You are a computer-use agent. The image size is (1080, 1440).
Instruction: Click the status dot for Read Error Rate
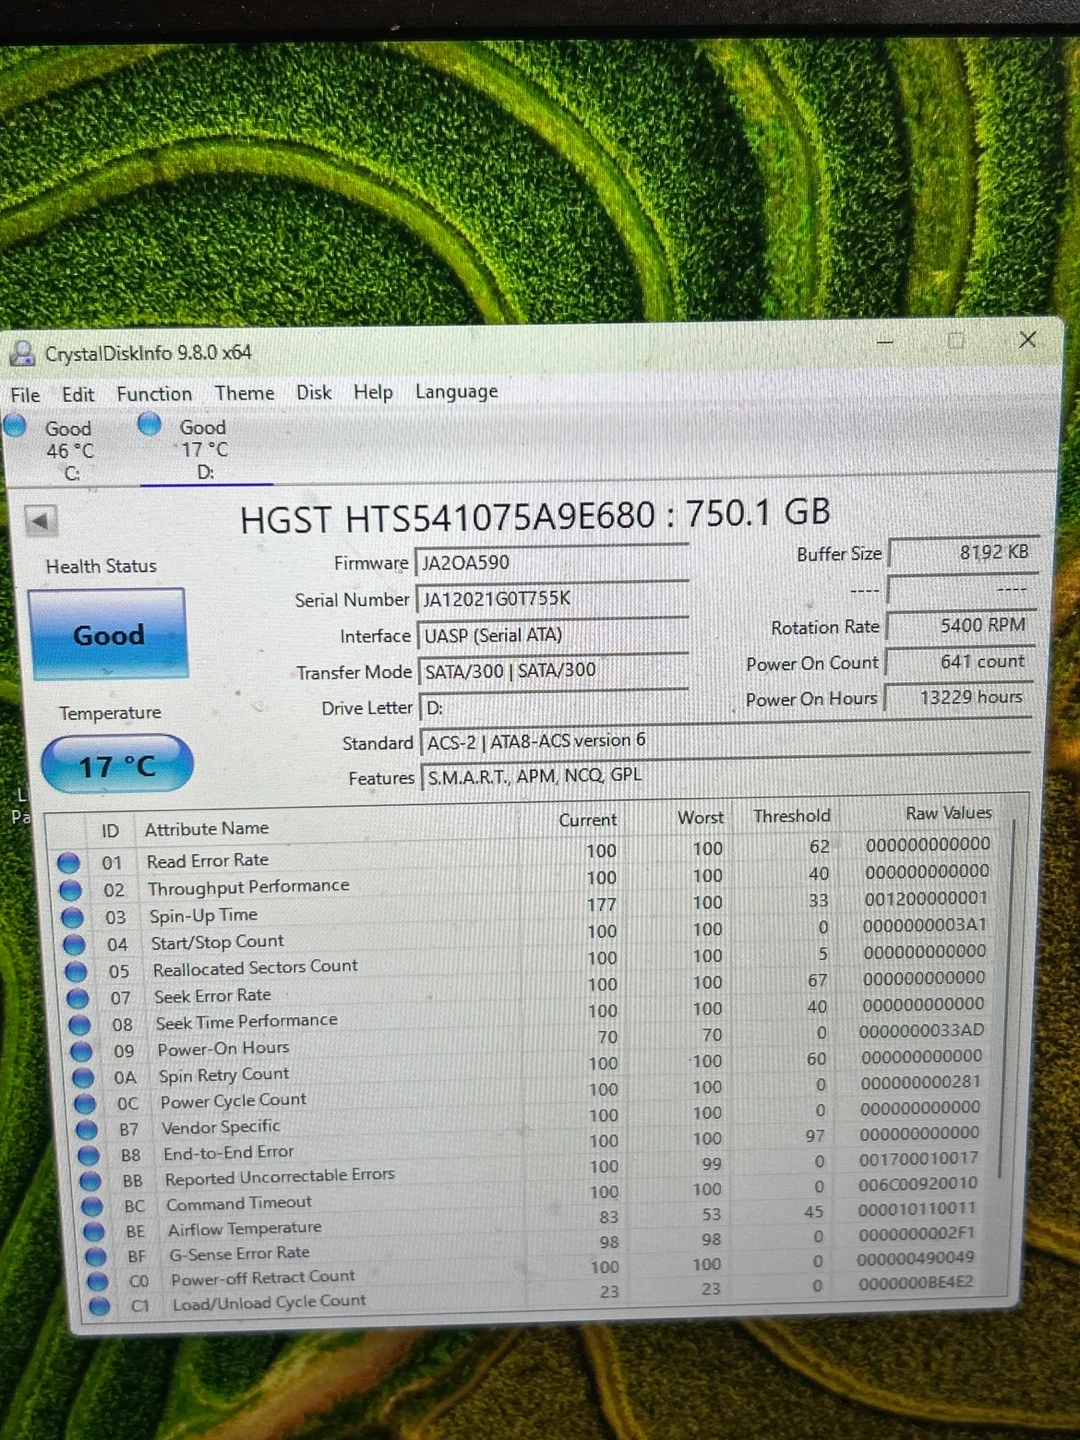click(68, 862)
